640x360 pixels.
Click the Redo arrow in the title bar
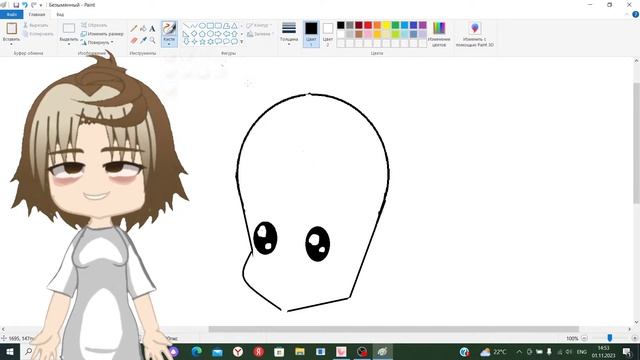pos(33,5)
